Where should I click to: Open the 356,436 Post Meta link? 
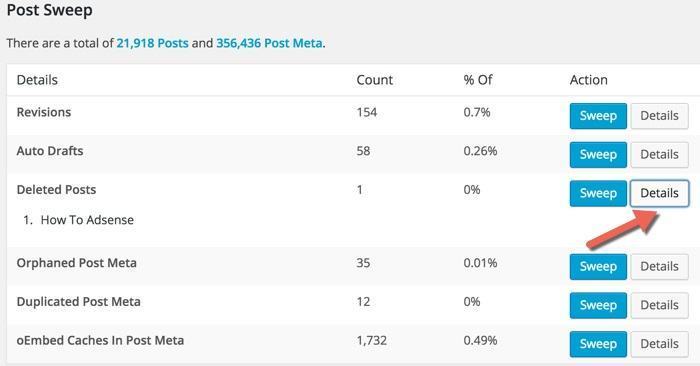pos(269,43)
